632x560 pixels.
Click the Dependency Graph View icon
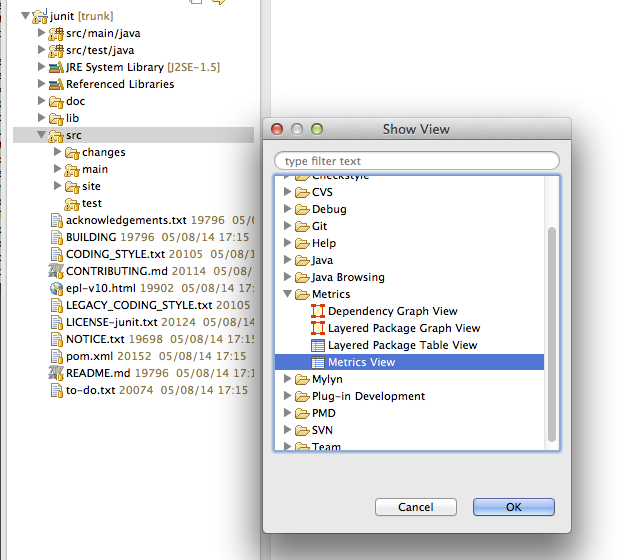click(x=318, y=311)
